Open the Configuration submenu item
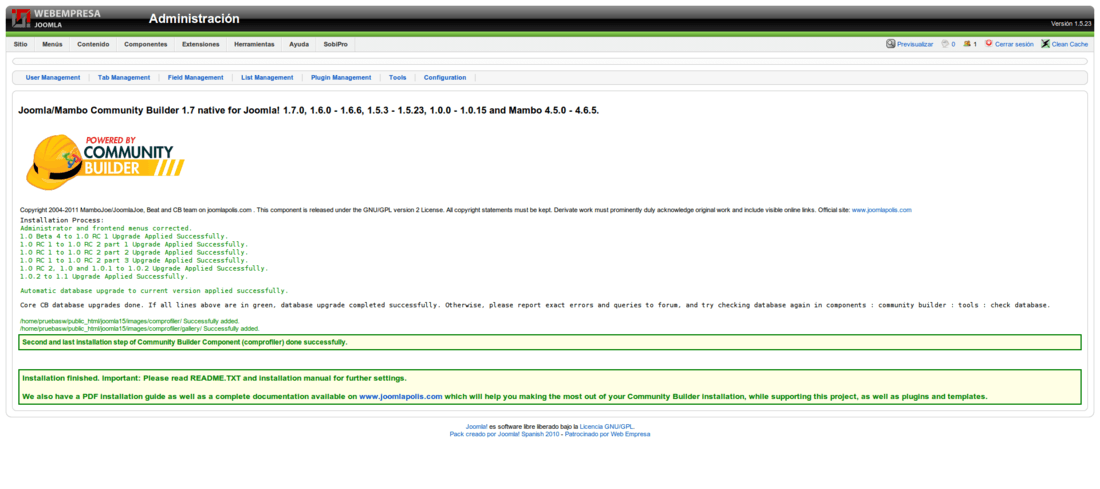This screenshot has width=1100, height=489. click(445, 78)
